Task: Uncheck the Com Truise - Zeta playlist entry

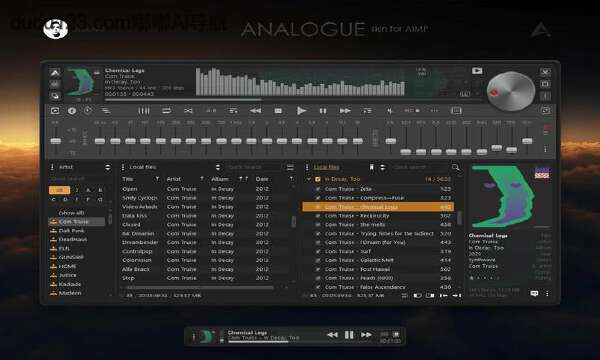Action: pos(318,189)
